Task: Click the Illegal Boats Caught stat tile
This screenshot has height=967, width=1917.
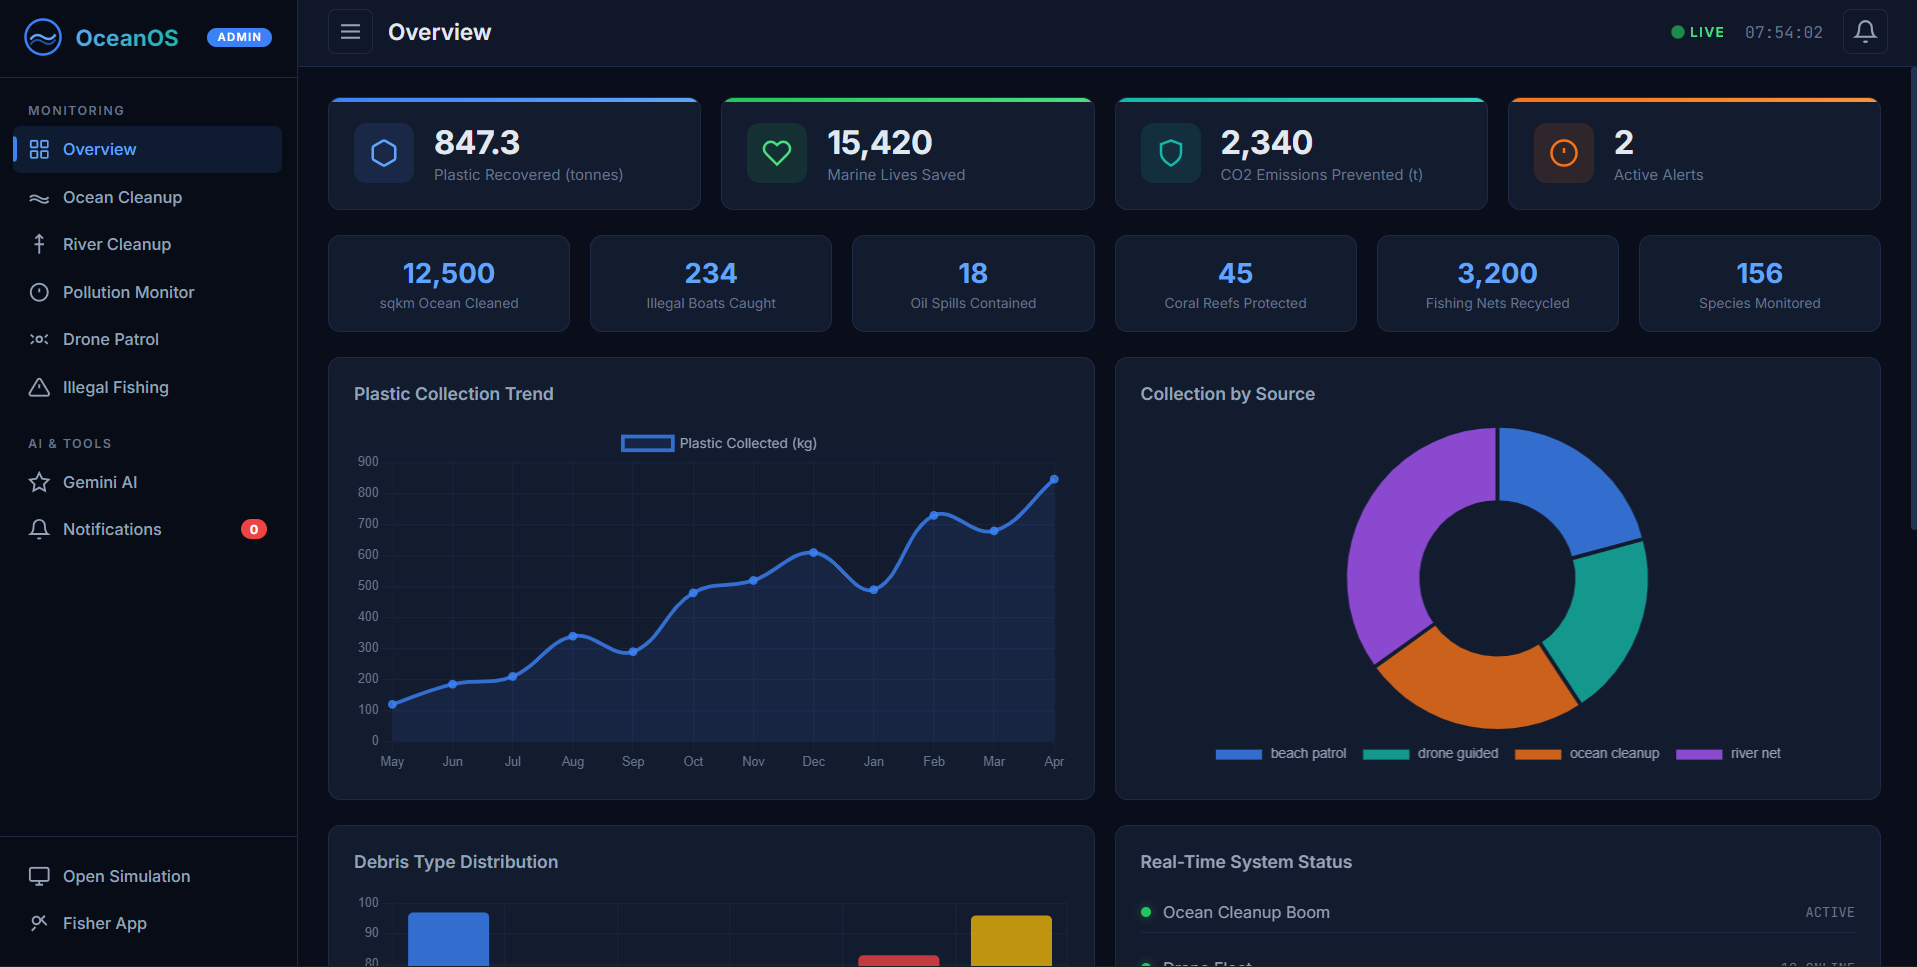Action: pos(711,283)
